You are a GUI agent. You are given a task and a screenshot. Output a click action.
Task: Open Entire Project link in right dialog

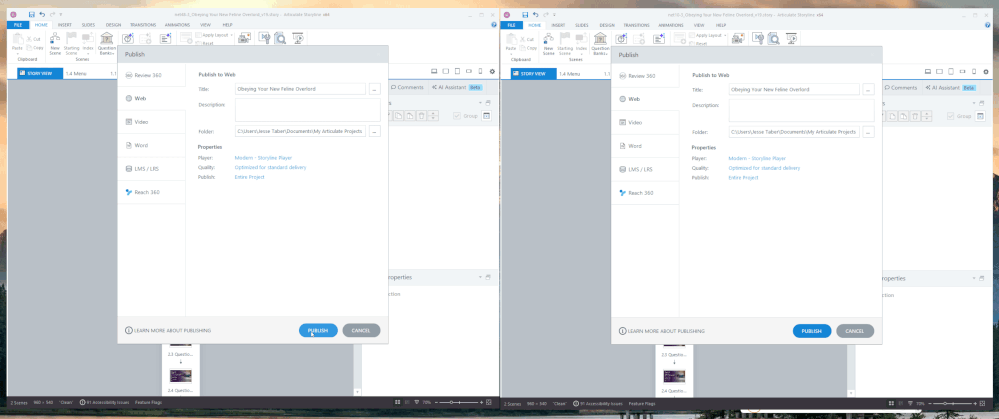pos(744,178)
